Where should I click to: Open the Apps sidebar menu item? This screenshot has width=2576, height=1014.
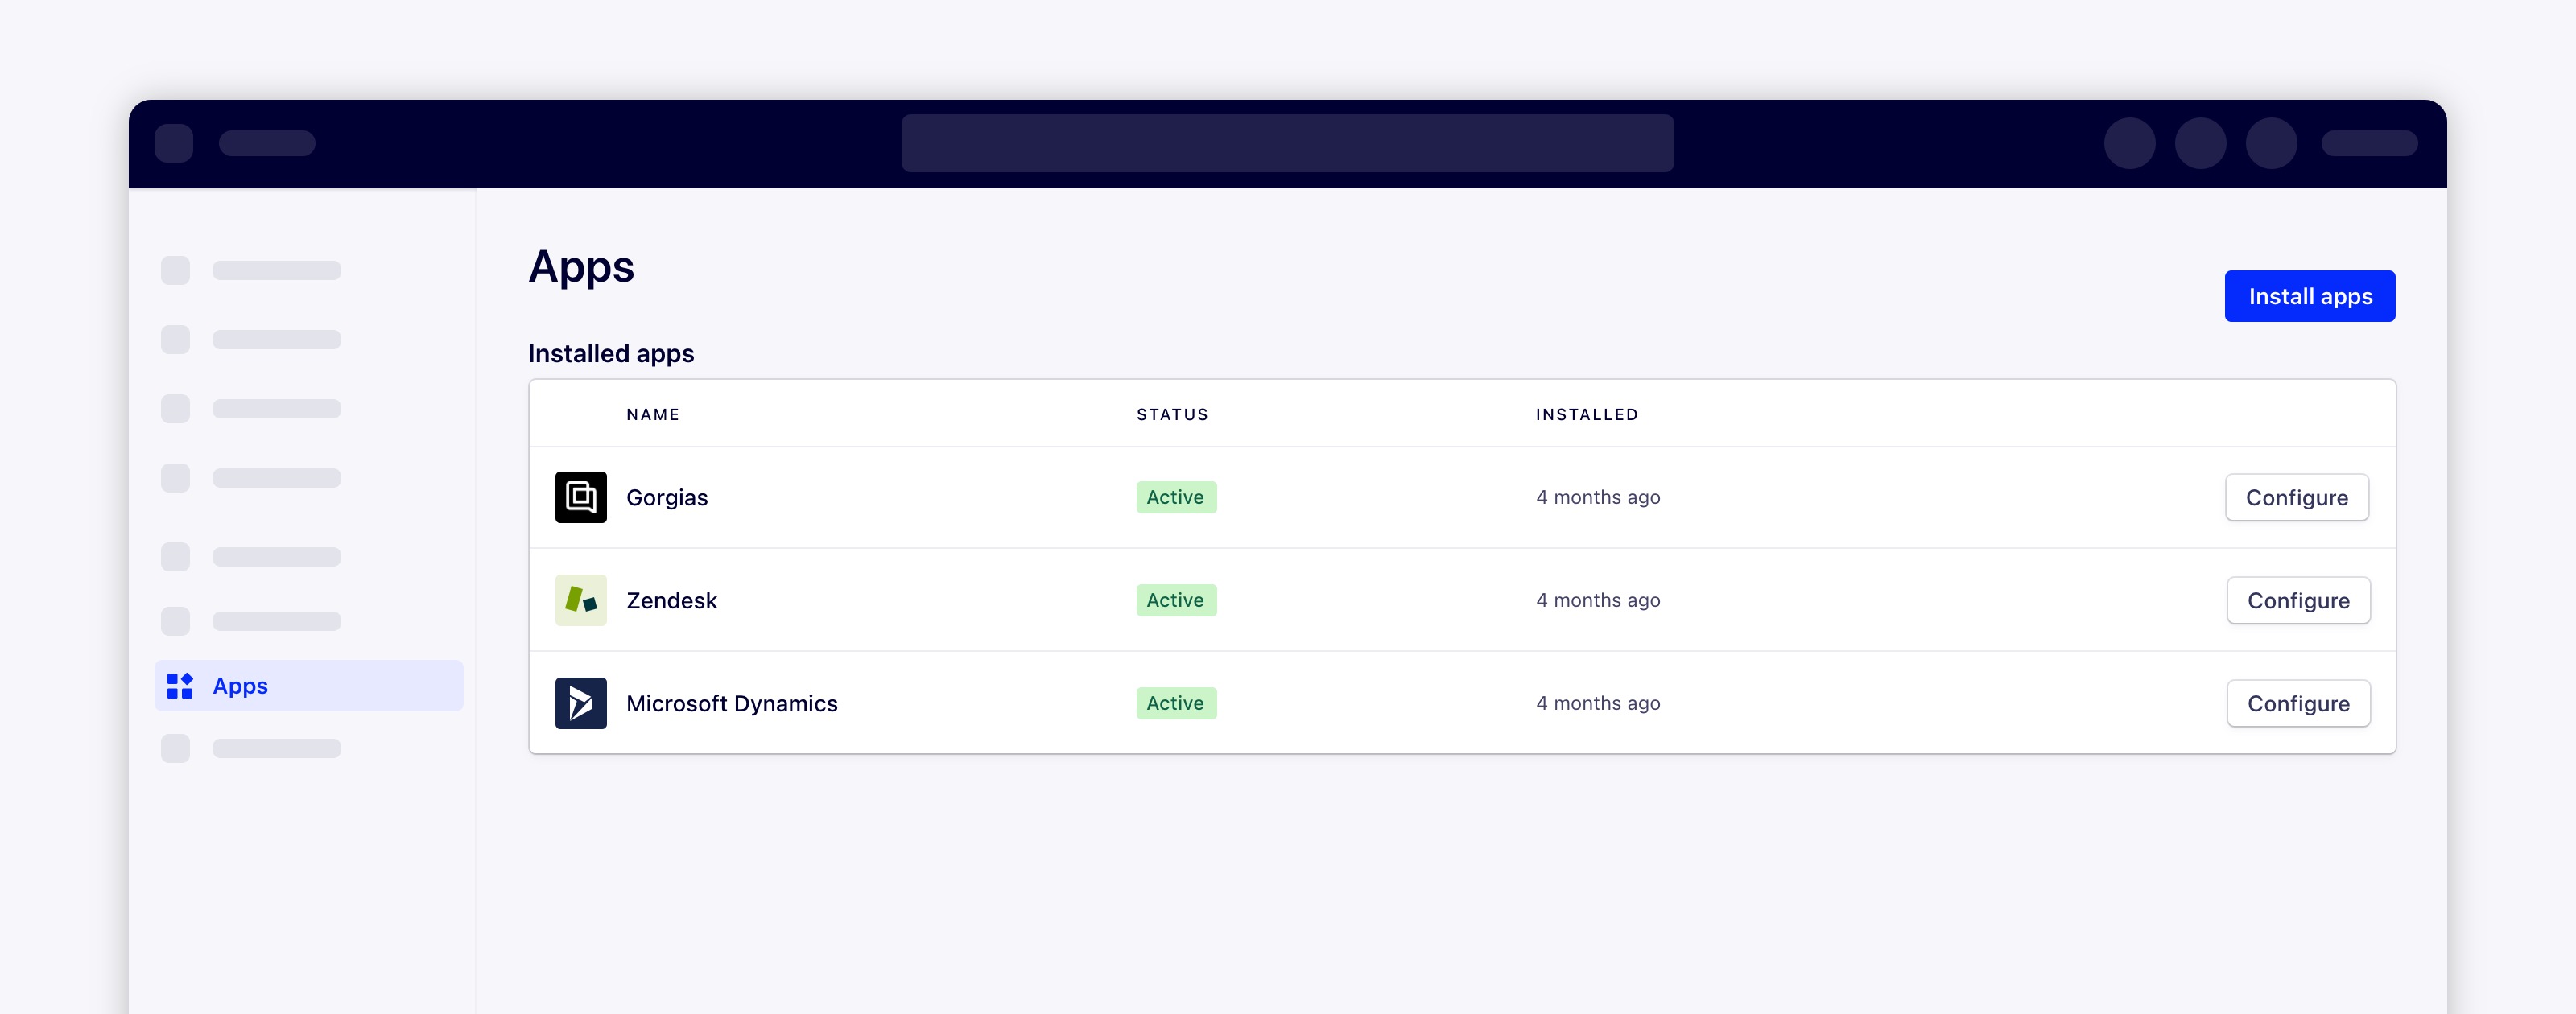[308, 686]
